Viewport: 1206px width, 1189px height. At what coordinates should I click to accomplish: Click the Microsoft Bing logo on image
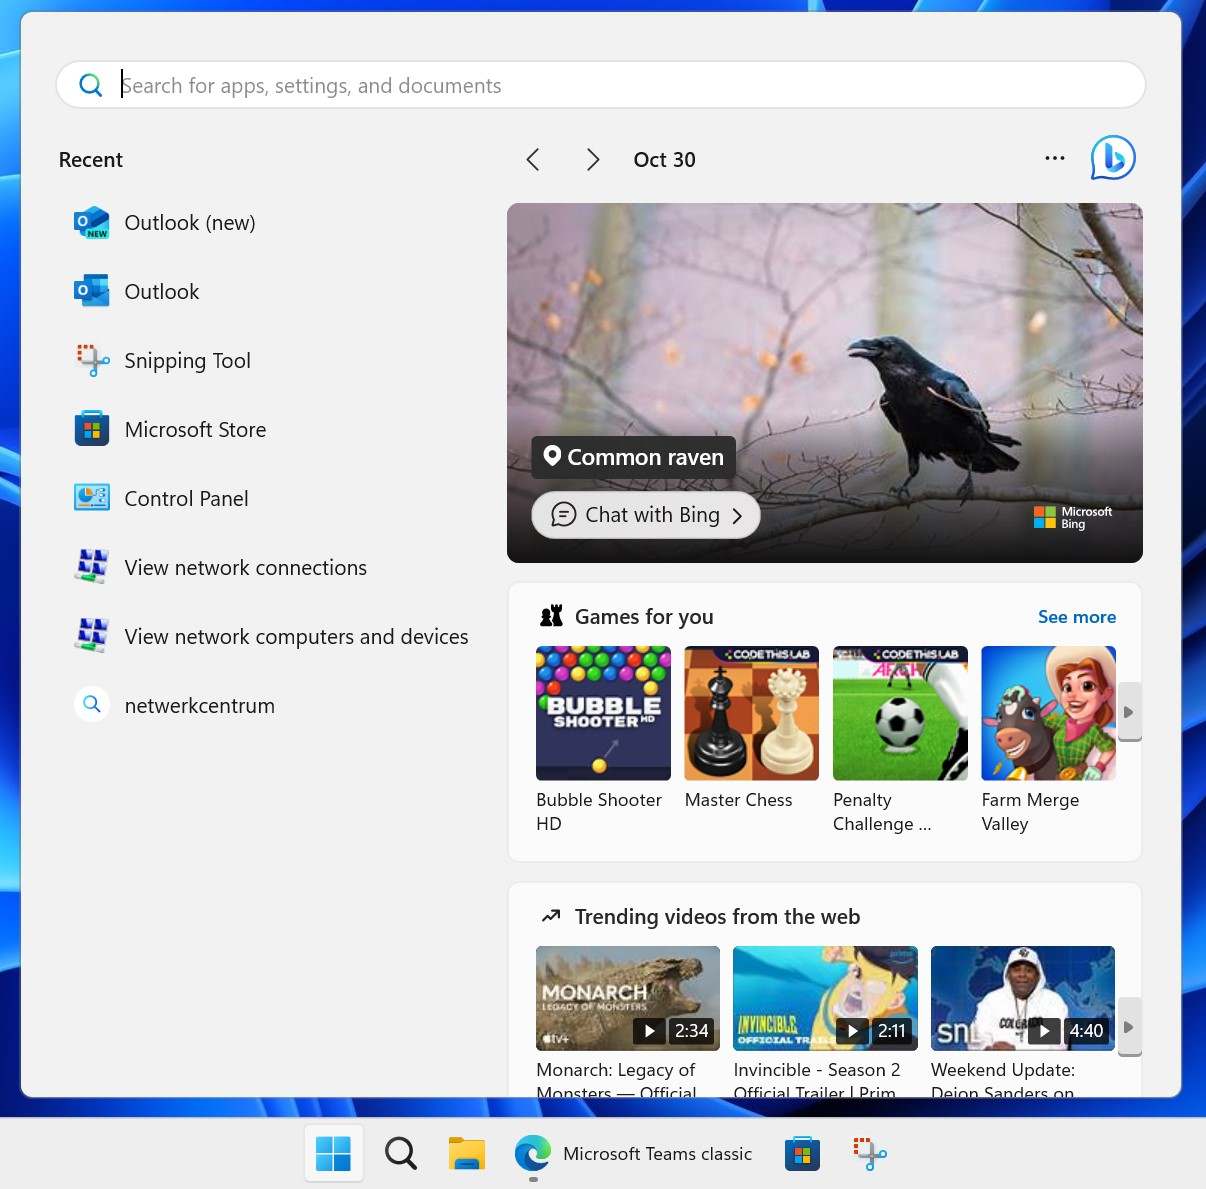click(1073, 517)
